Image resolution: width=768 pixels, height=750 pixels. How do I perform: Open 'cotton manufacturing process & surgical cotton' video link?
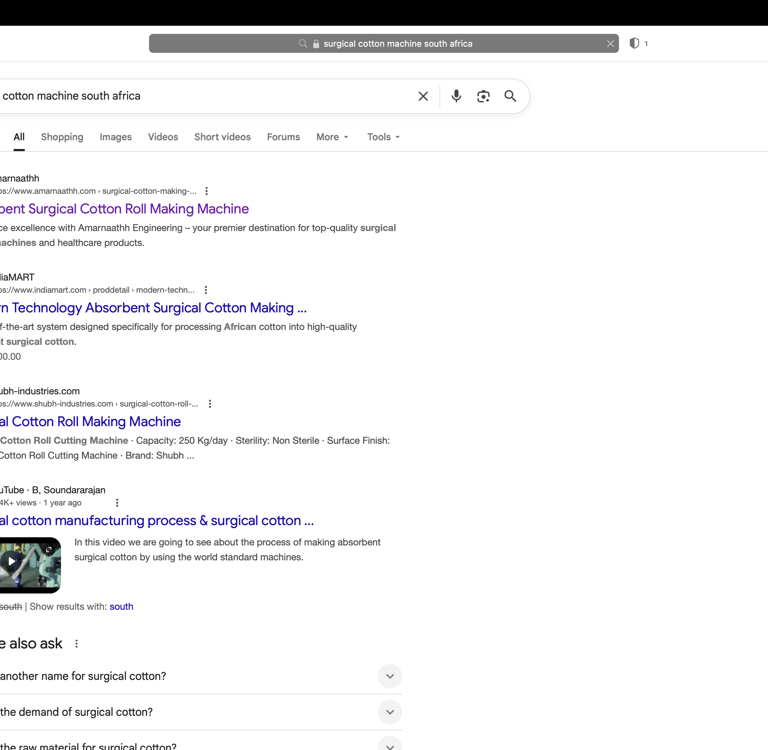point(157,521)
